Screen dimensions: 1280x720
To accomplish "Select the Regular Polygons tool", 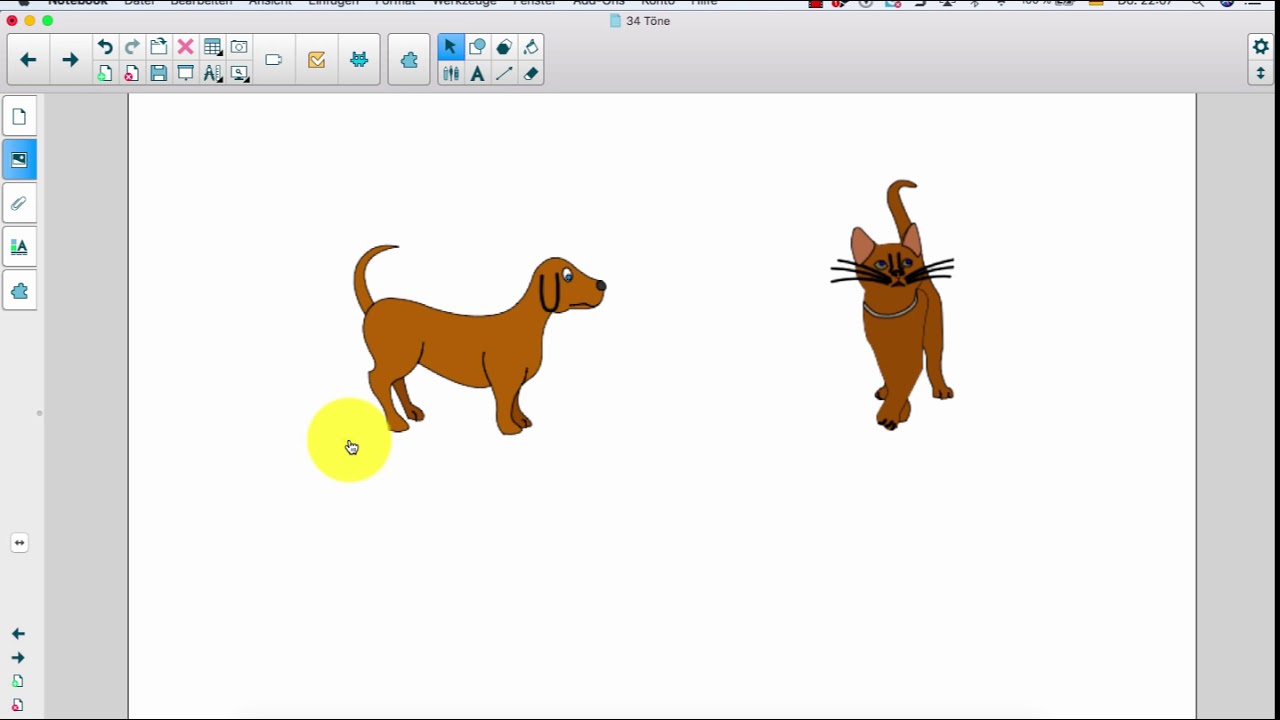I will click(504, 47).
